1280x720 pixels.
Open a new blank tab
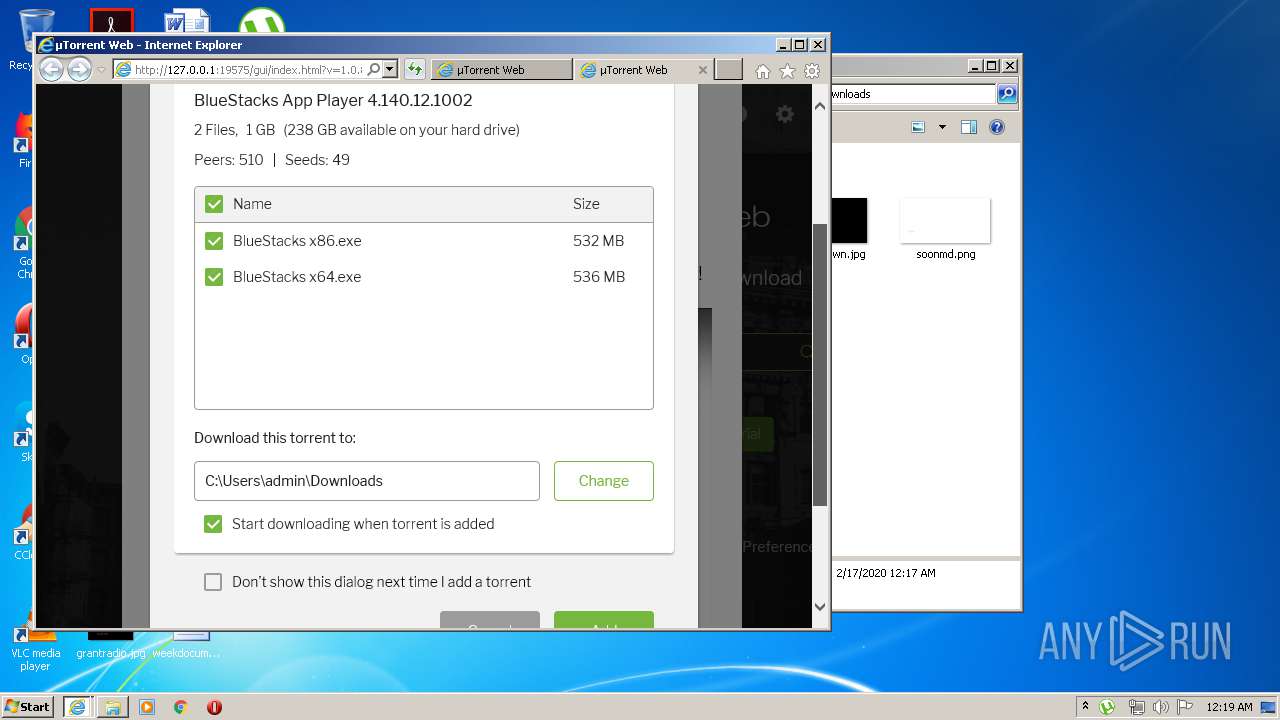(729, 69)
